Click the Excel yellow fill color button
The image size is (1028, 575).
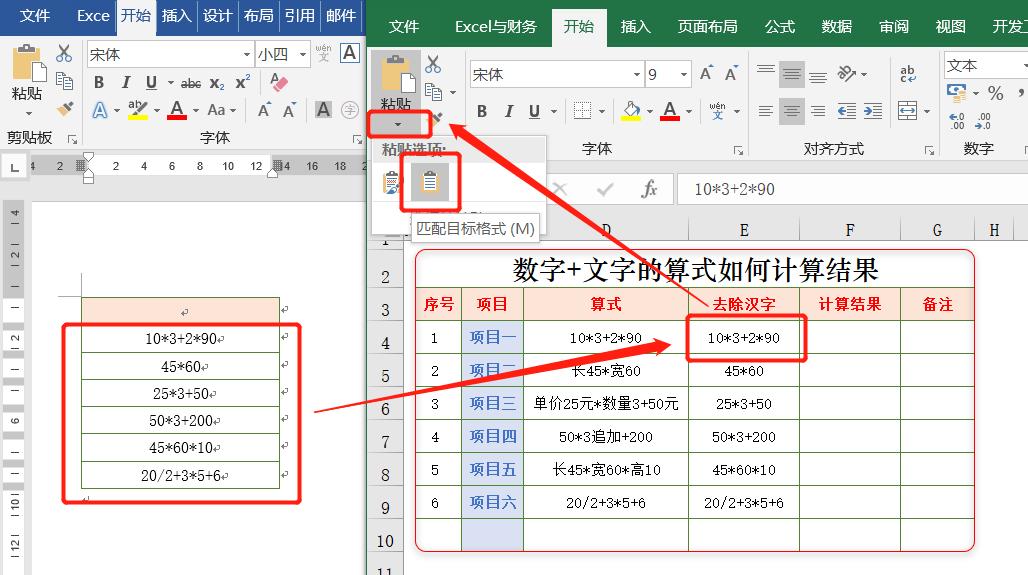(x=631, y=111)
